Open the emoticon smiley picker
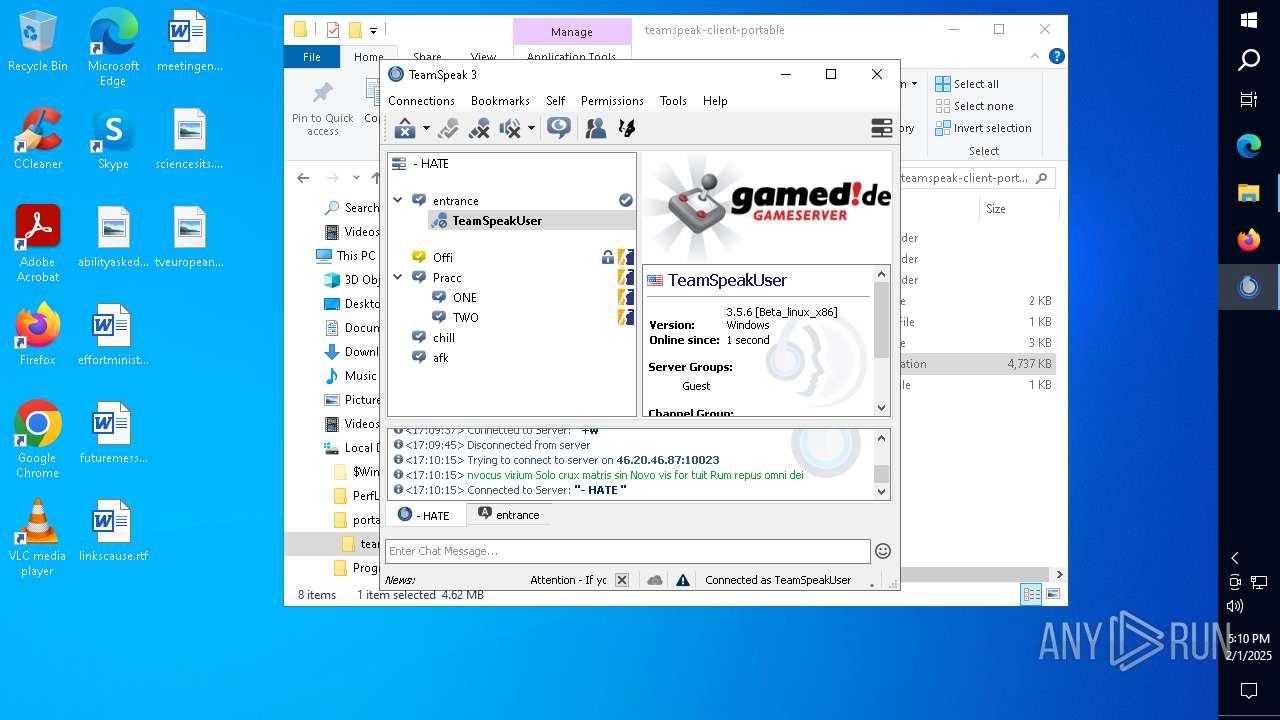Screen dimensions: 1280x720 tap(883, 551)
